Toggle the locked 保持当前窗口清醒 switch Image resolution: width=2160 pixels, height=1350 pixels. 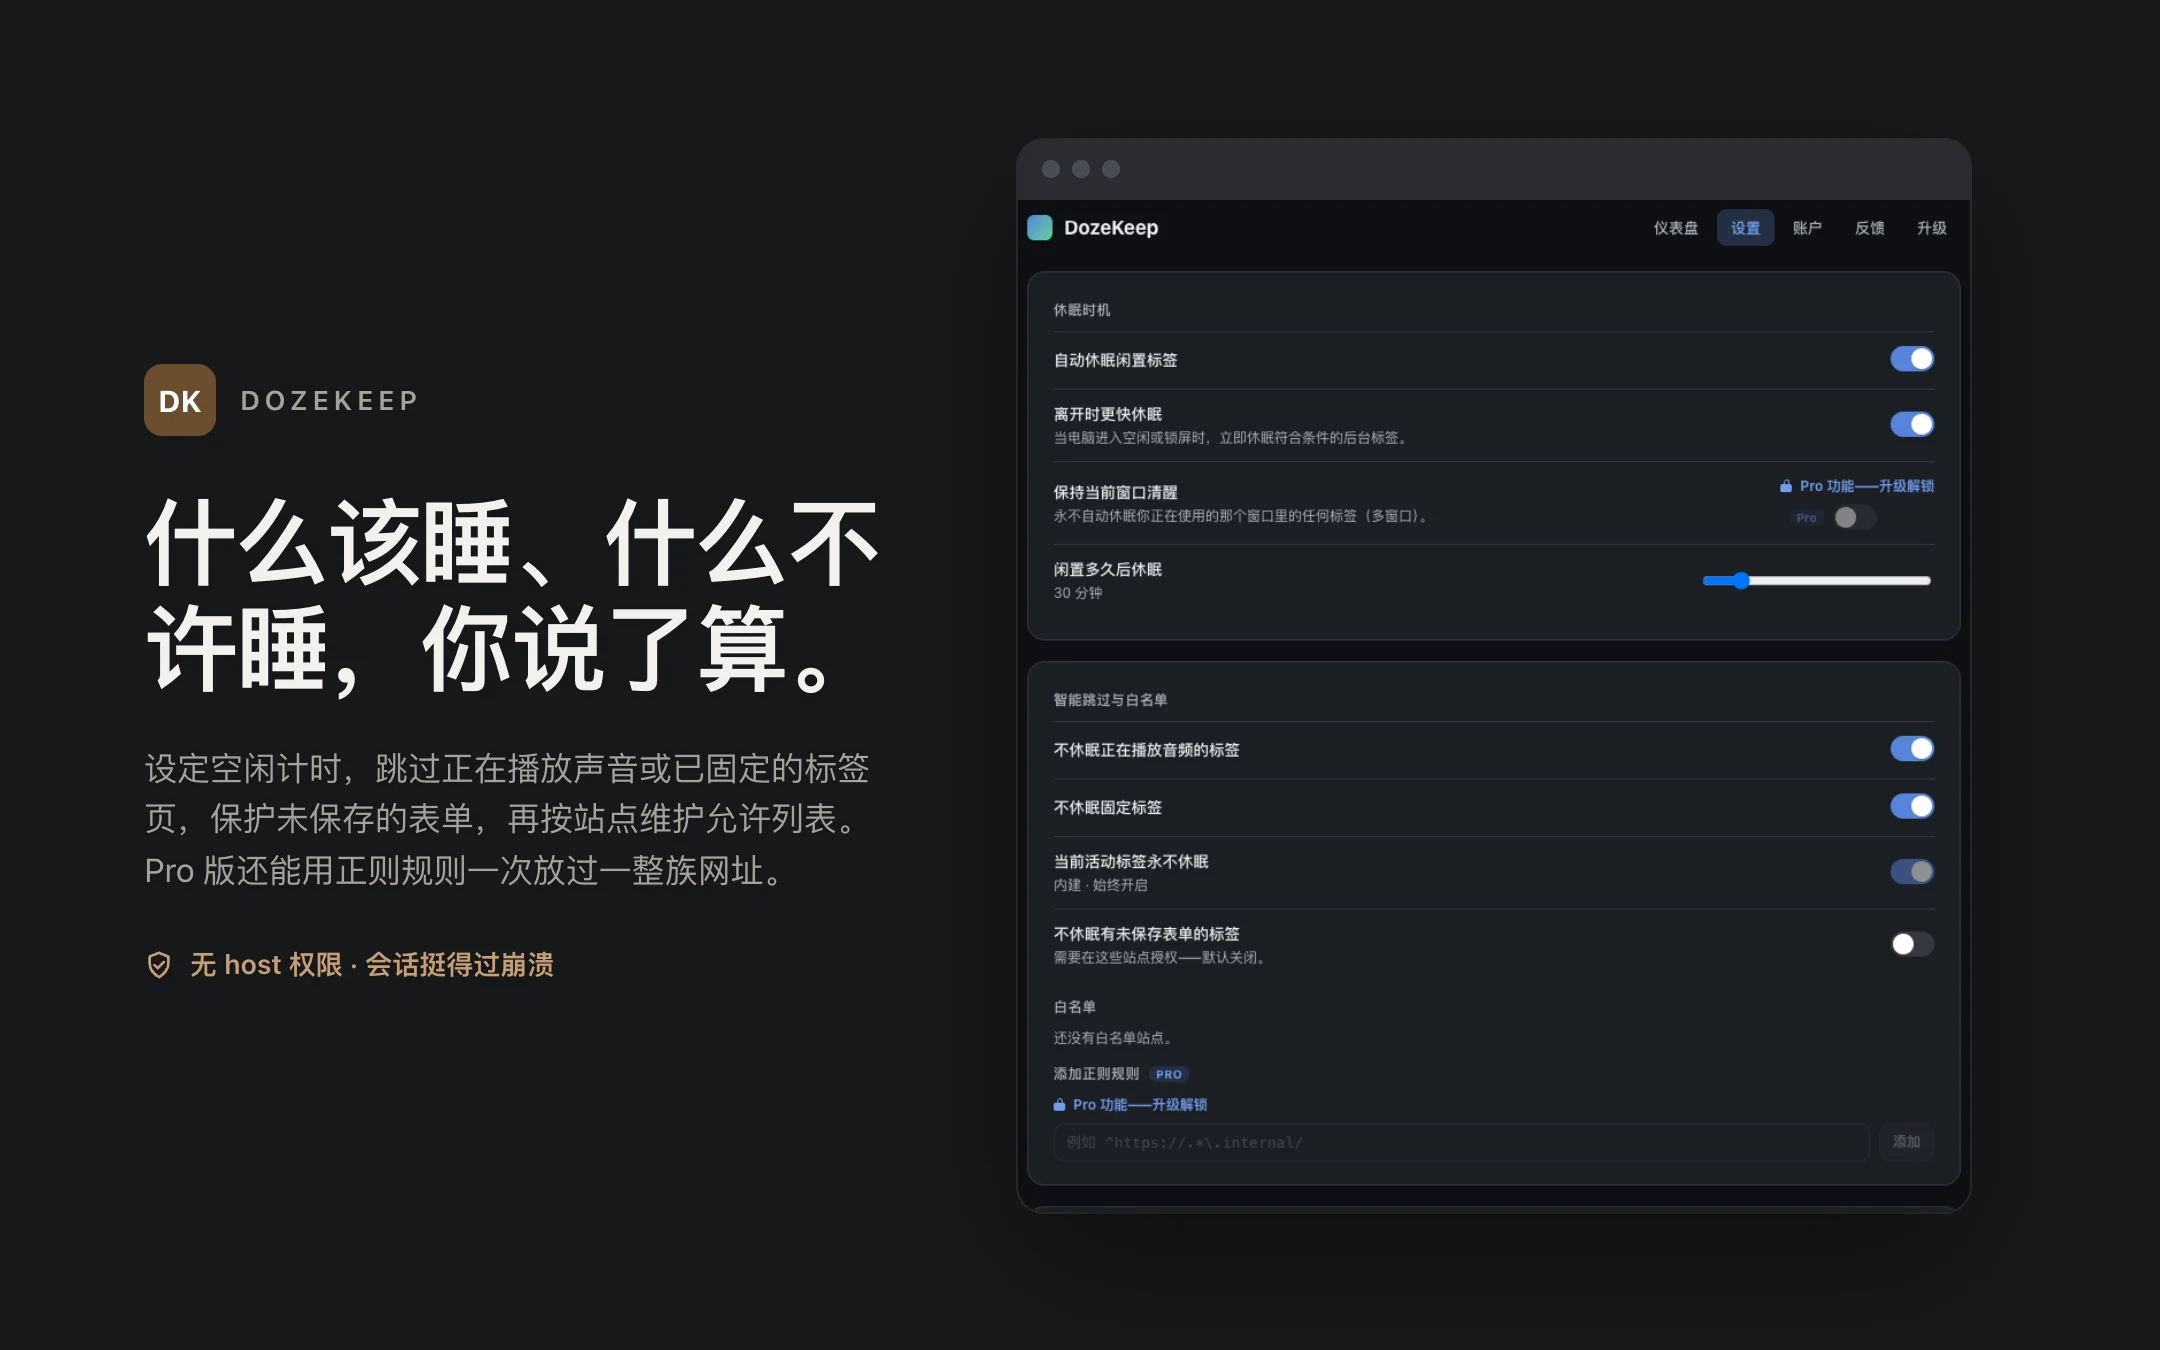(x=1855, y=517)
